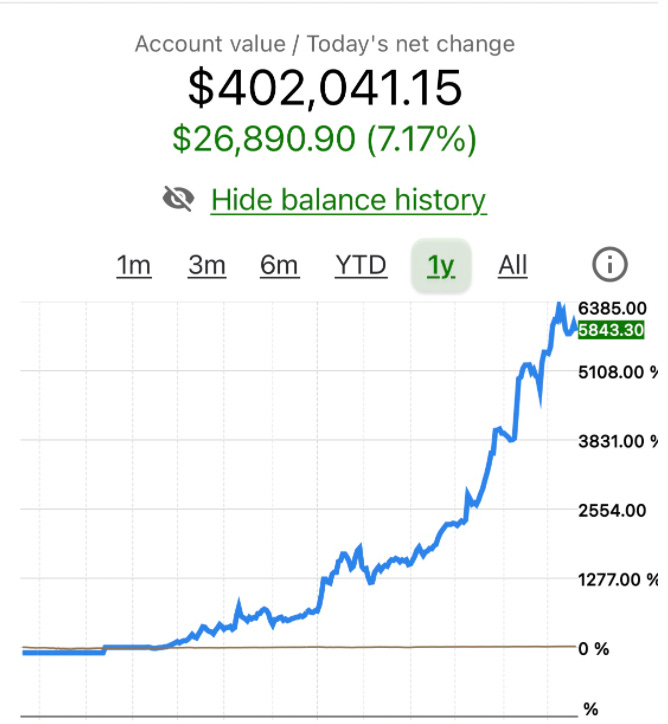Switch chart range to 1m
Viewport: 668px width, 724px height.
[x=134, y=266]
